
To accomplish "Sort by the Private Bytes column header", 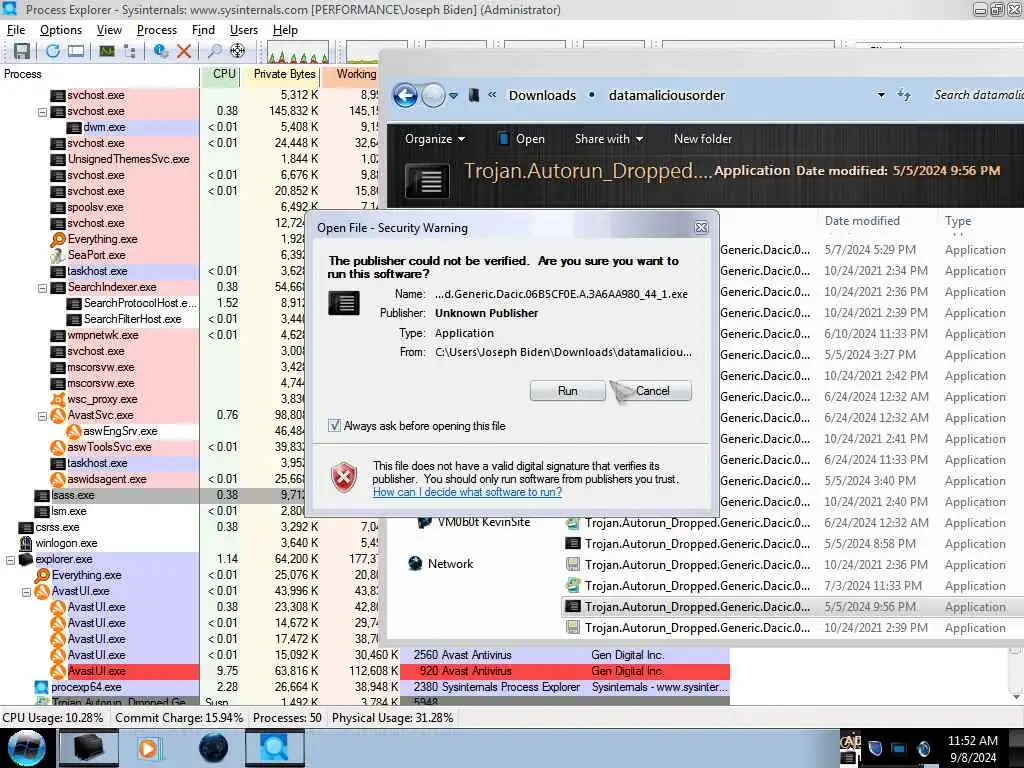I will [281, 74].
